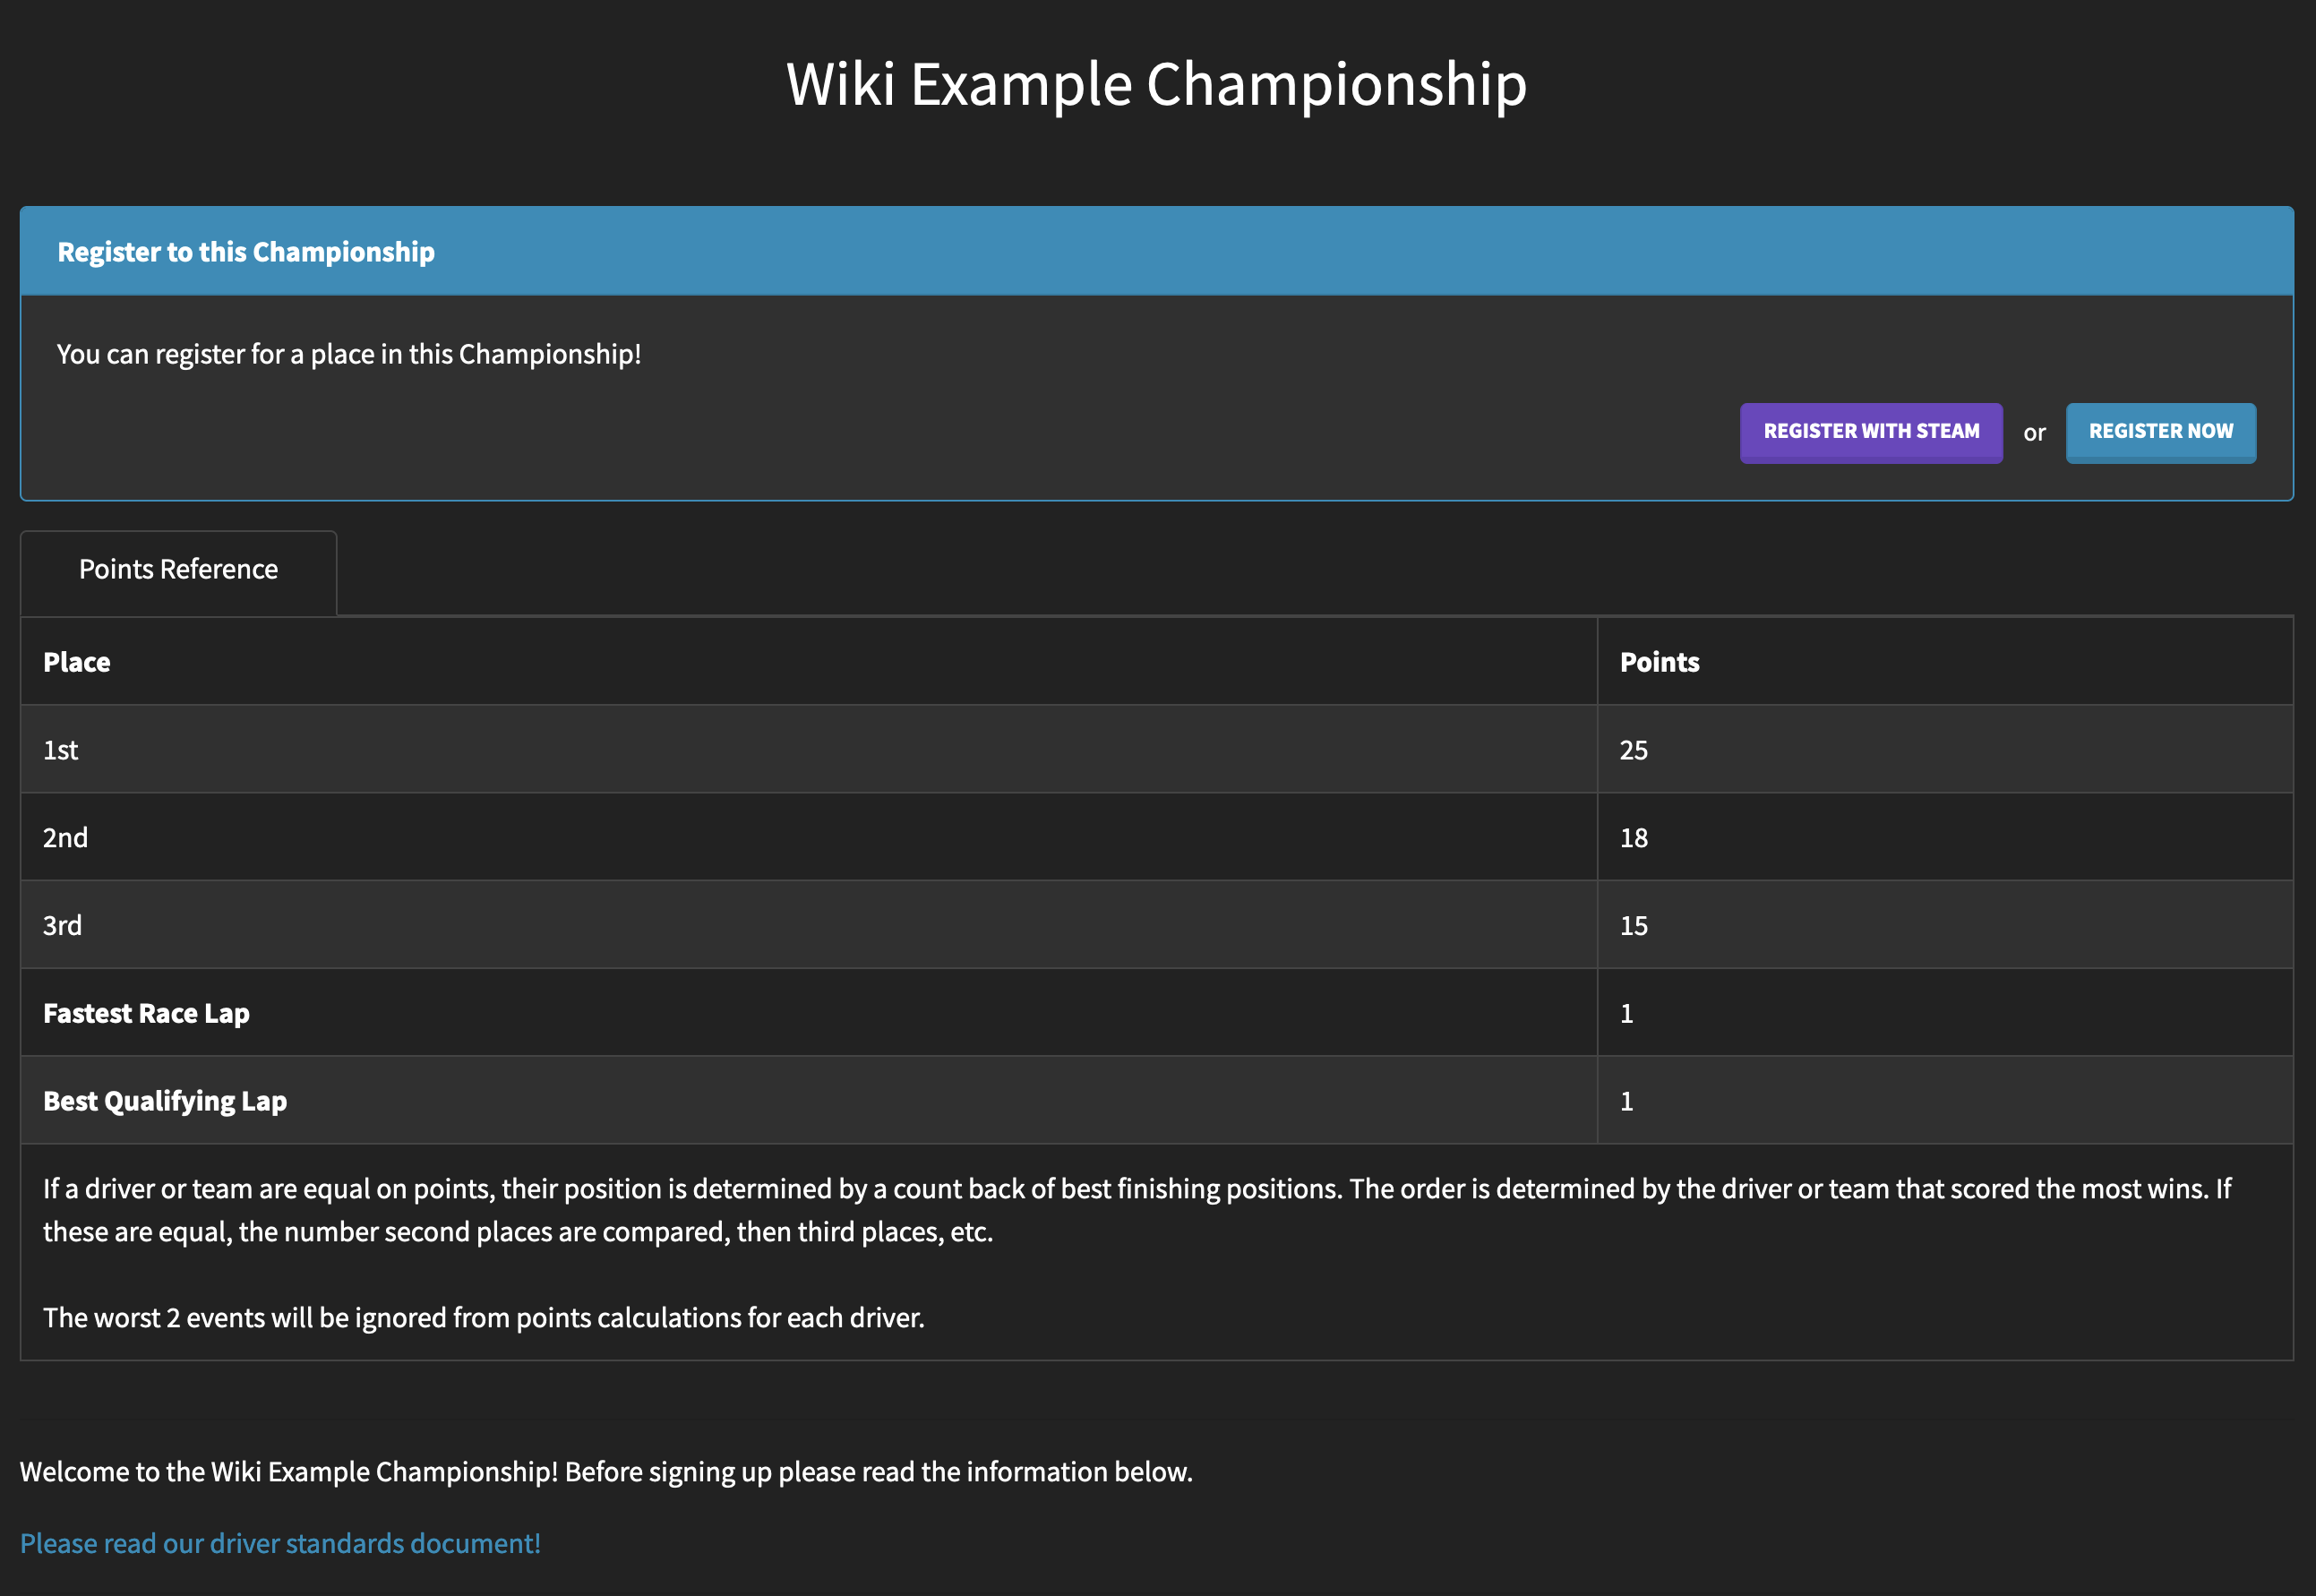Click the worst 2 events ignored note
The image size is (2316, 1596).
[x=484, y=1318]
